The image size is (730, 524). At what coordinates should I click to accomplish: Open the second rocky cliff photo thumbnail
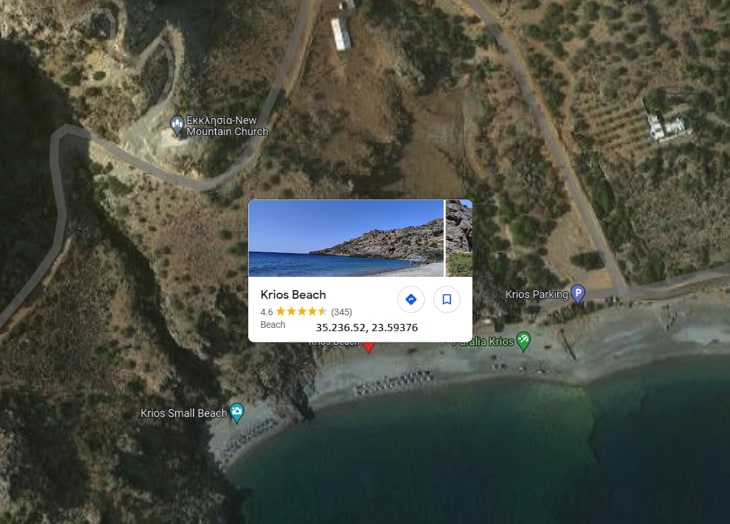[x=459, y=238]
